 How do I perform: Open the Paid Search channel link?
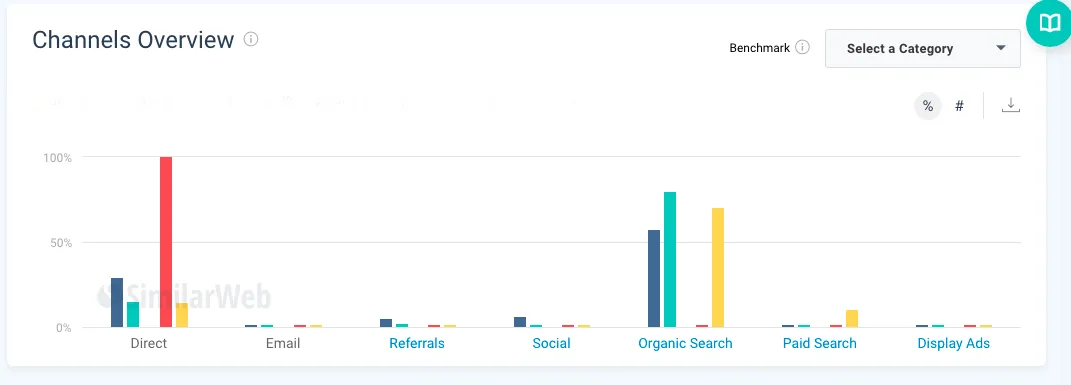(820, 343)
